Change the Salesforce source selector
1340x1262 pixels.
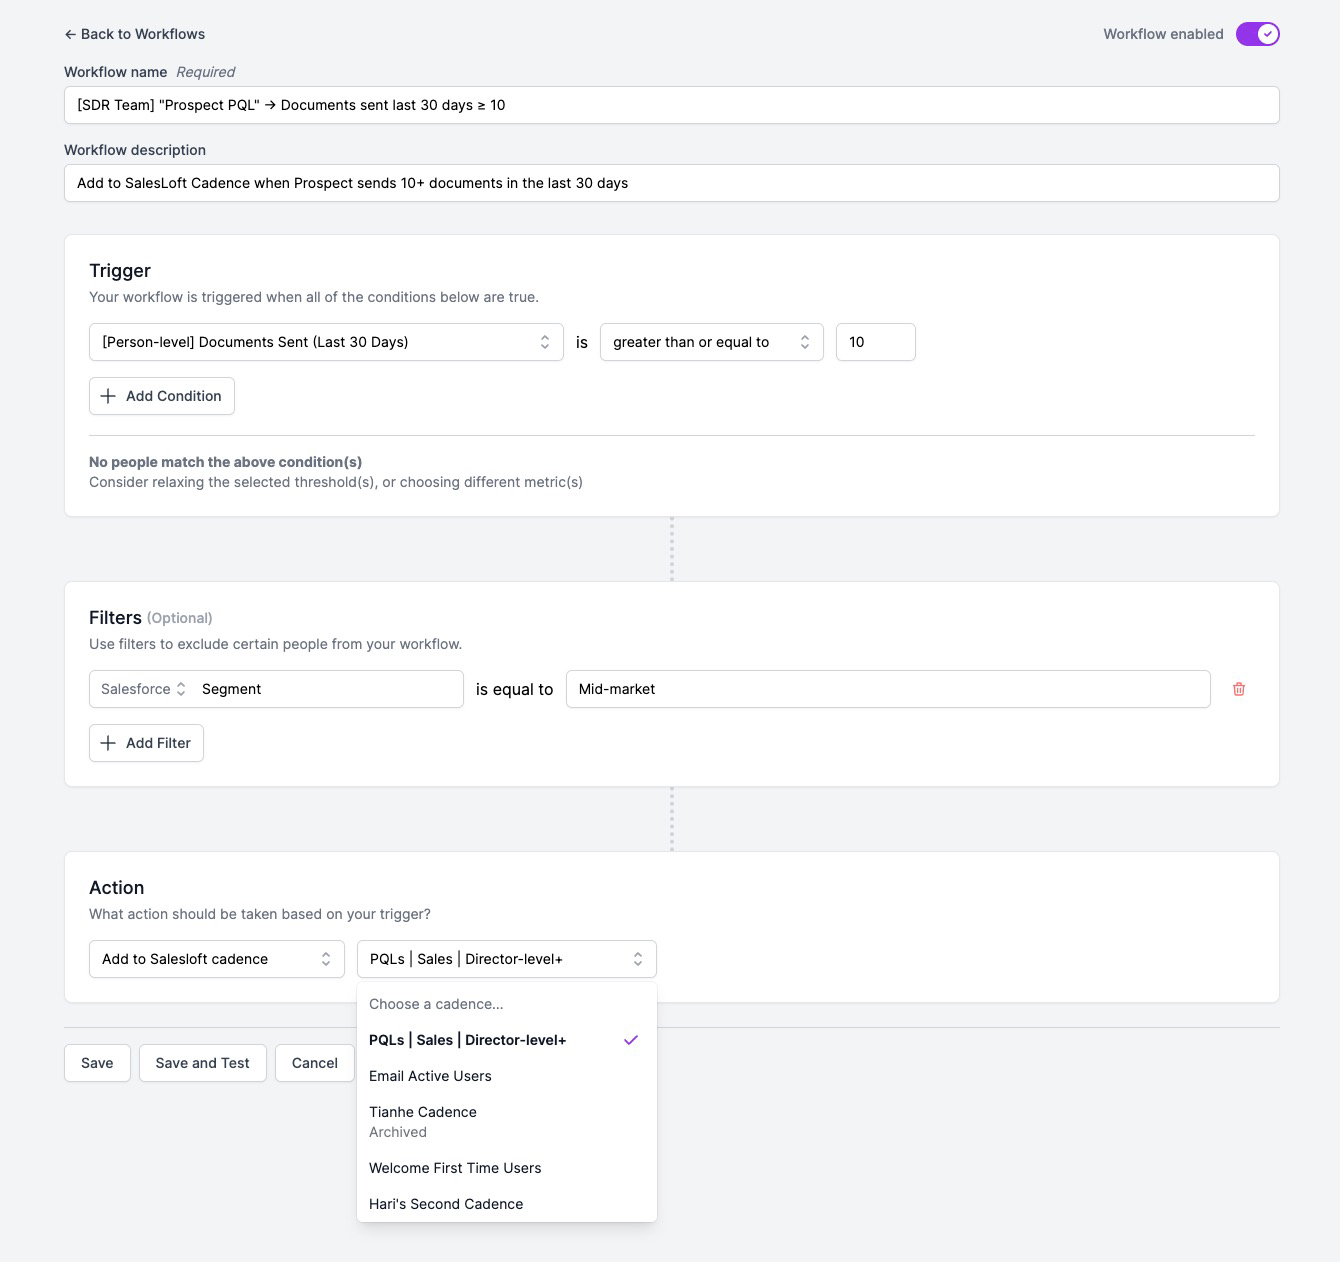(x=144, y=689)
